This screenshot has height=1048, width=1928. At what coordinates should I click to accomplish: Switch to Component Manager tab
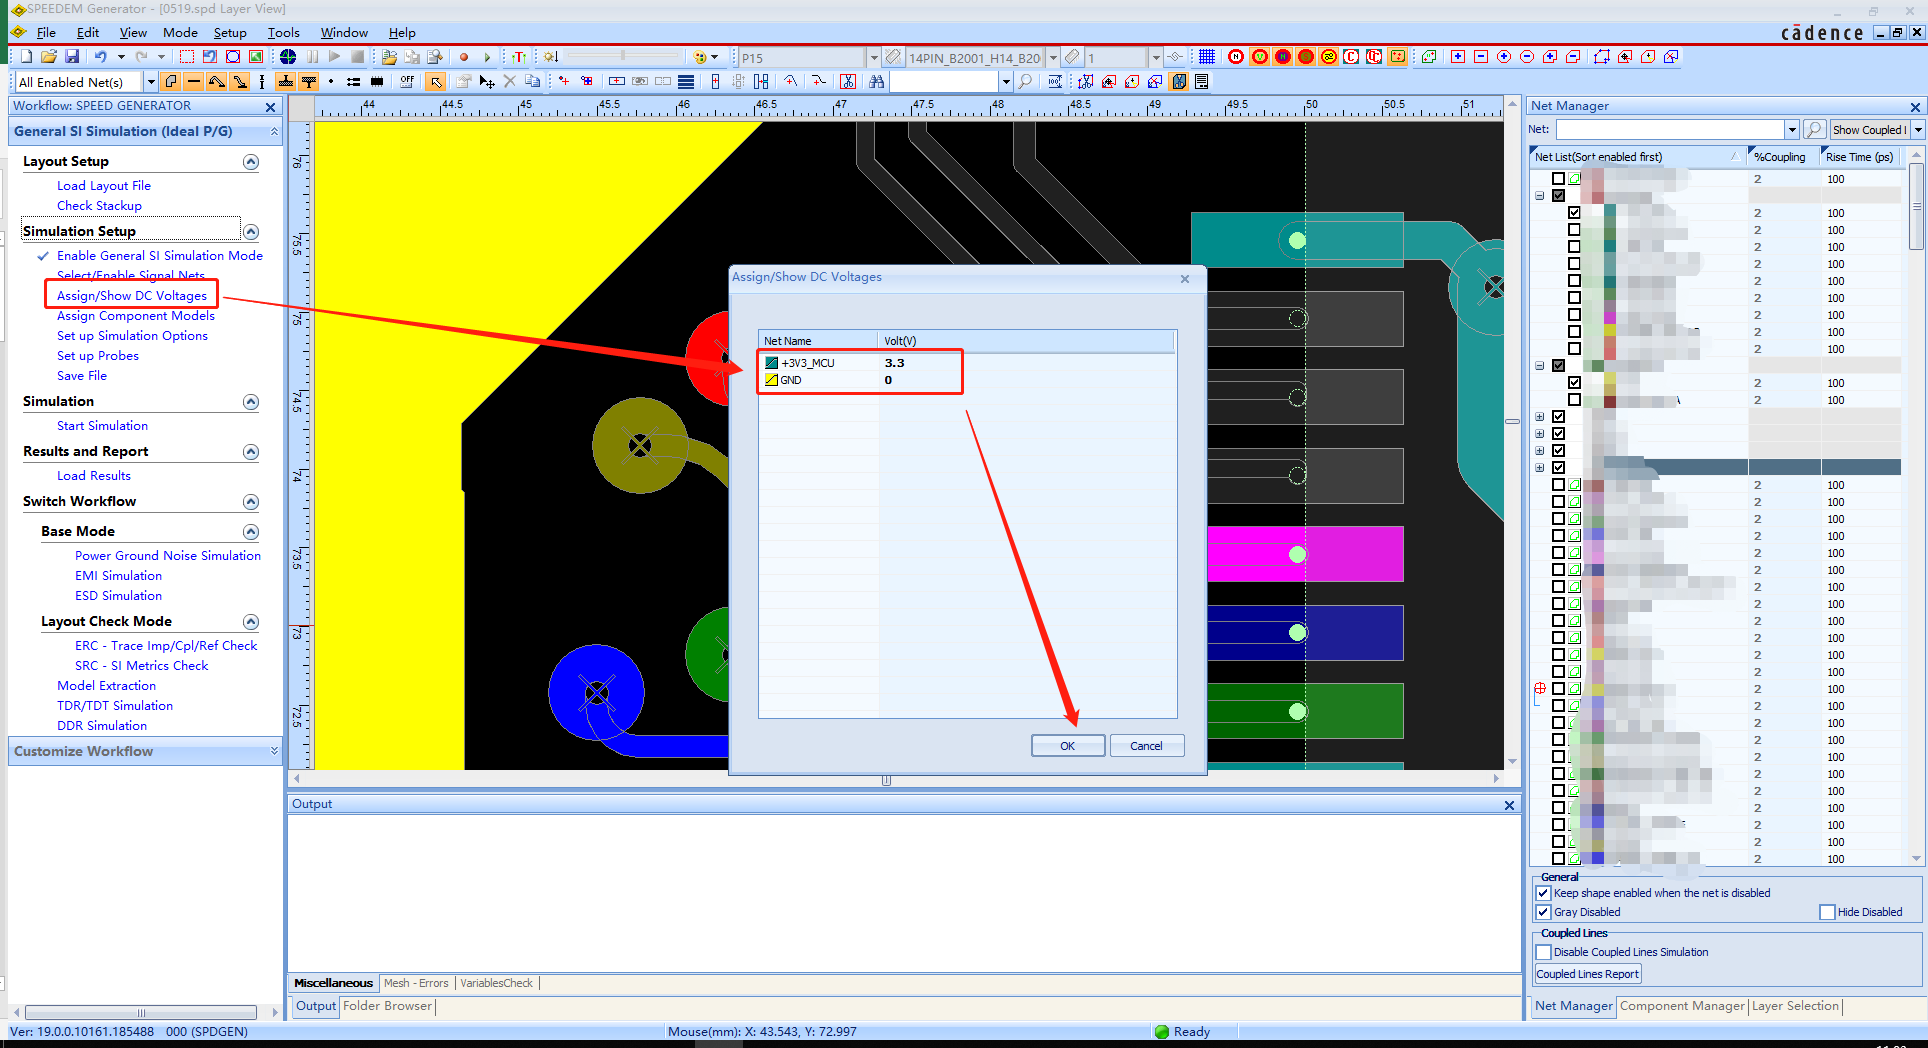pos(1682,1006)
